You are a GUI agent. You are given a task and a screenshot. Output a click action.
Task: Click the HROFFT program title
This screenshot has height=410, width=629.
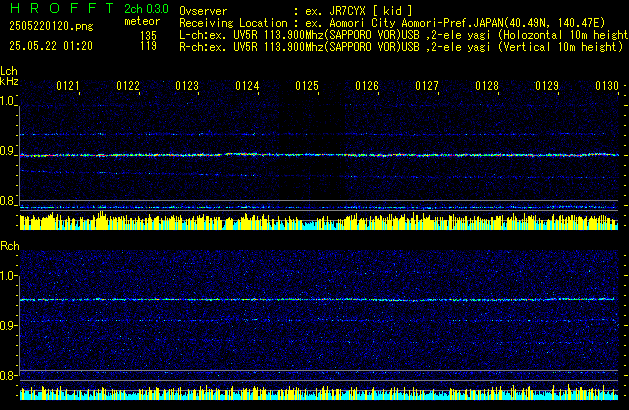(62, 8)
